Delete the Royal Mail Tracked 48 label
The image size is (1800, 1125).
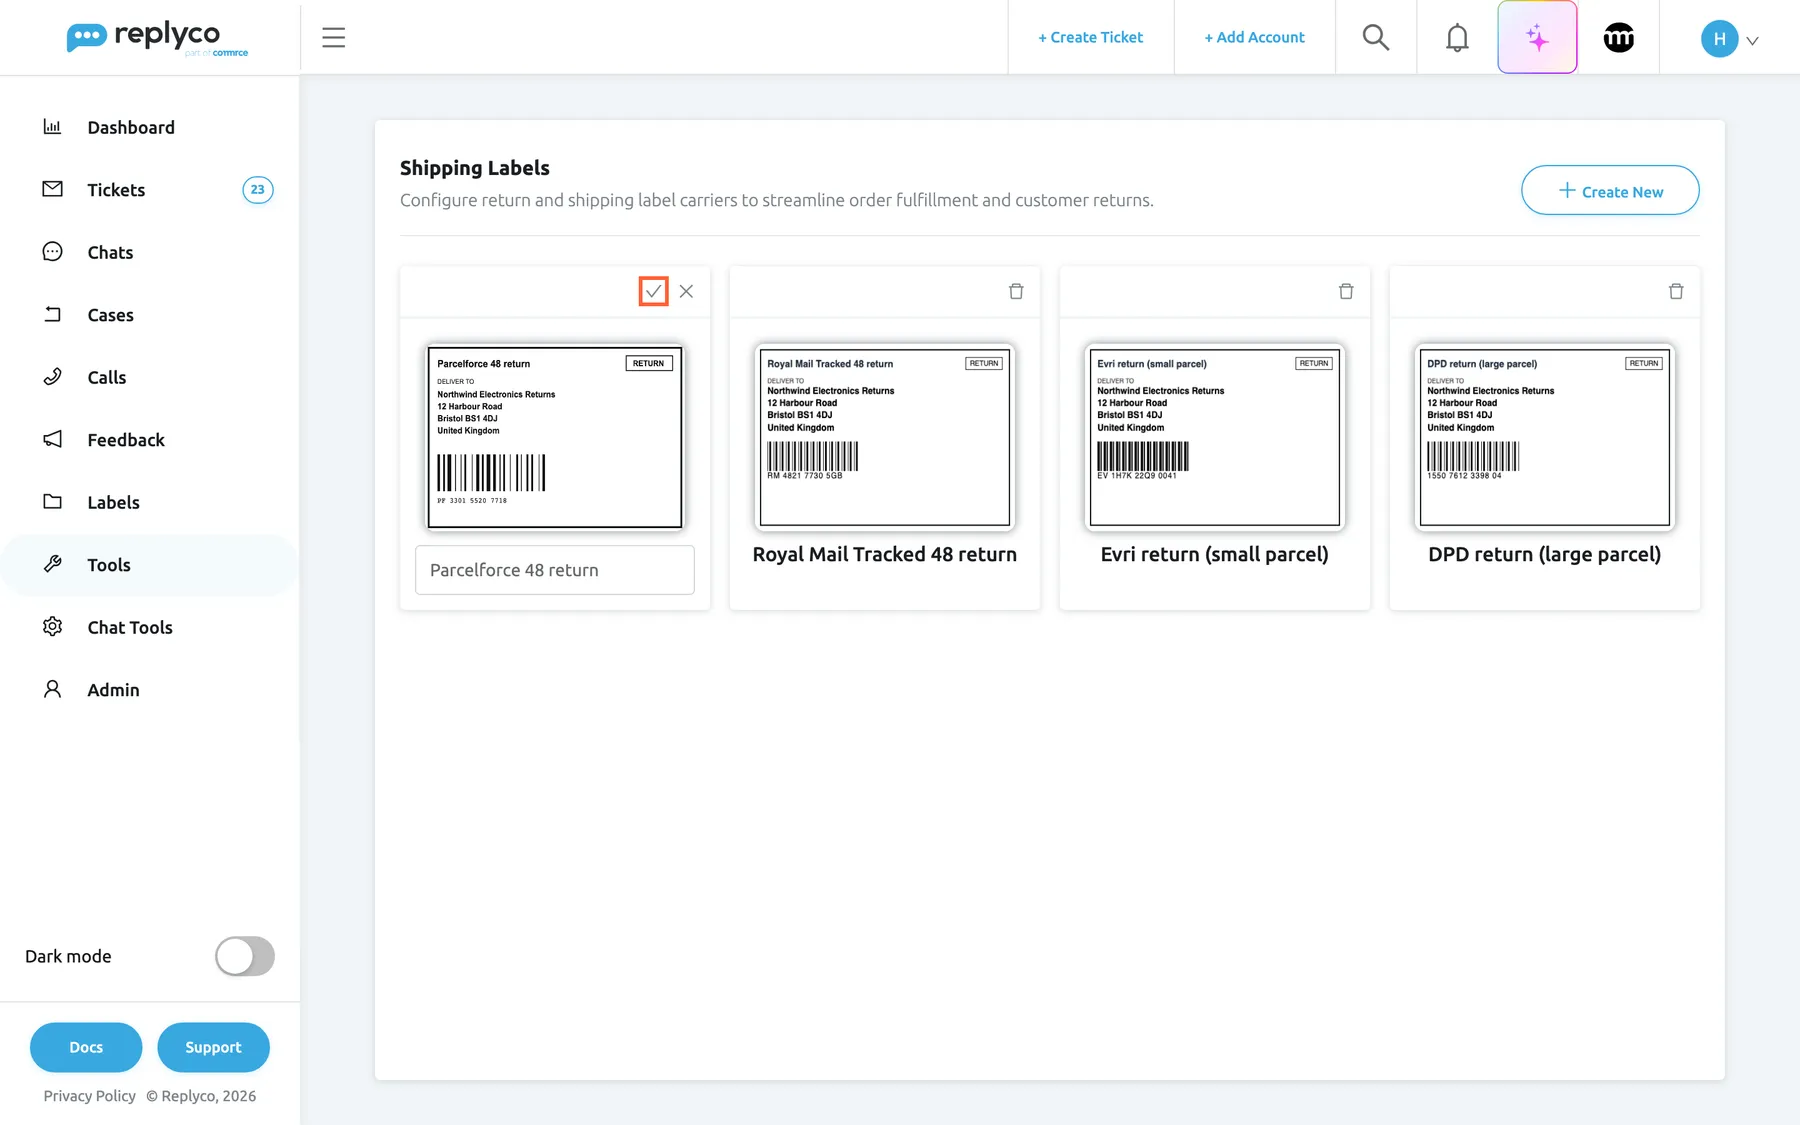(1016, 291)
